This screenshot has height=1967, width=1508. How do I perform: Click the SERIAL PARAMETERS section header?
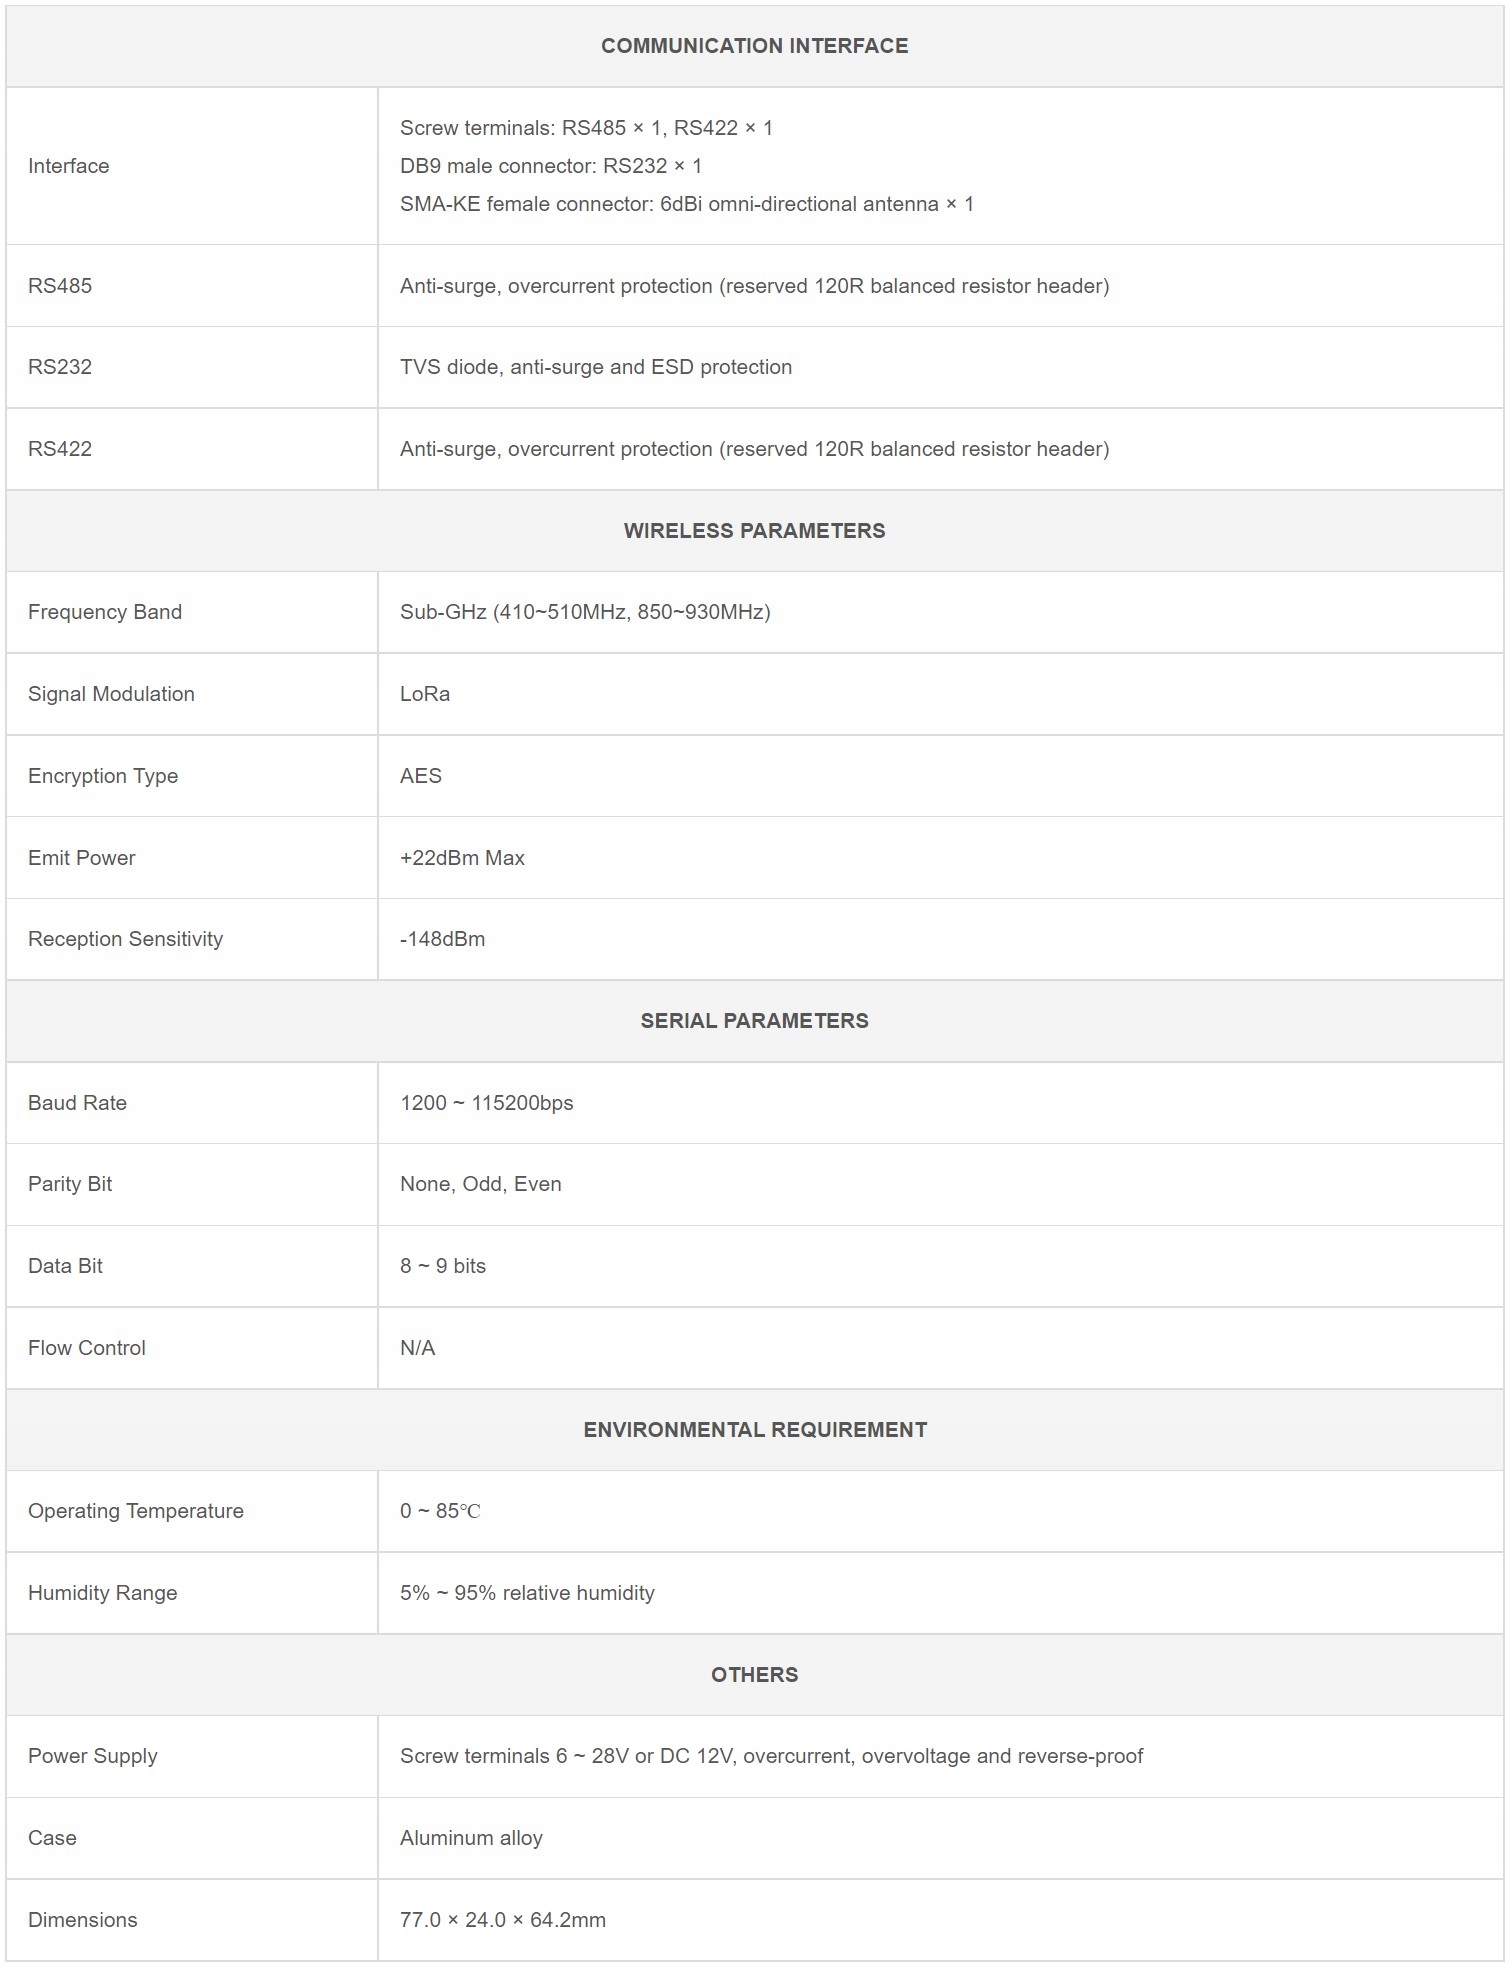click(754, 1021)
